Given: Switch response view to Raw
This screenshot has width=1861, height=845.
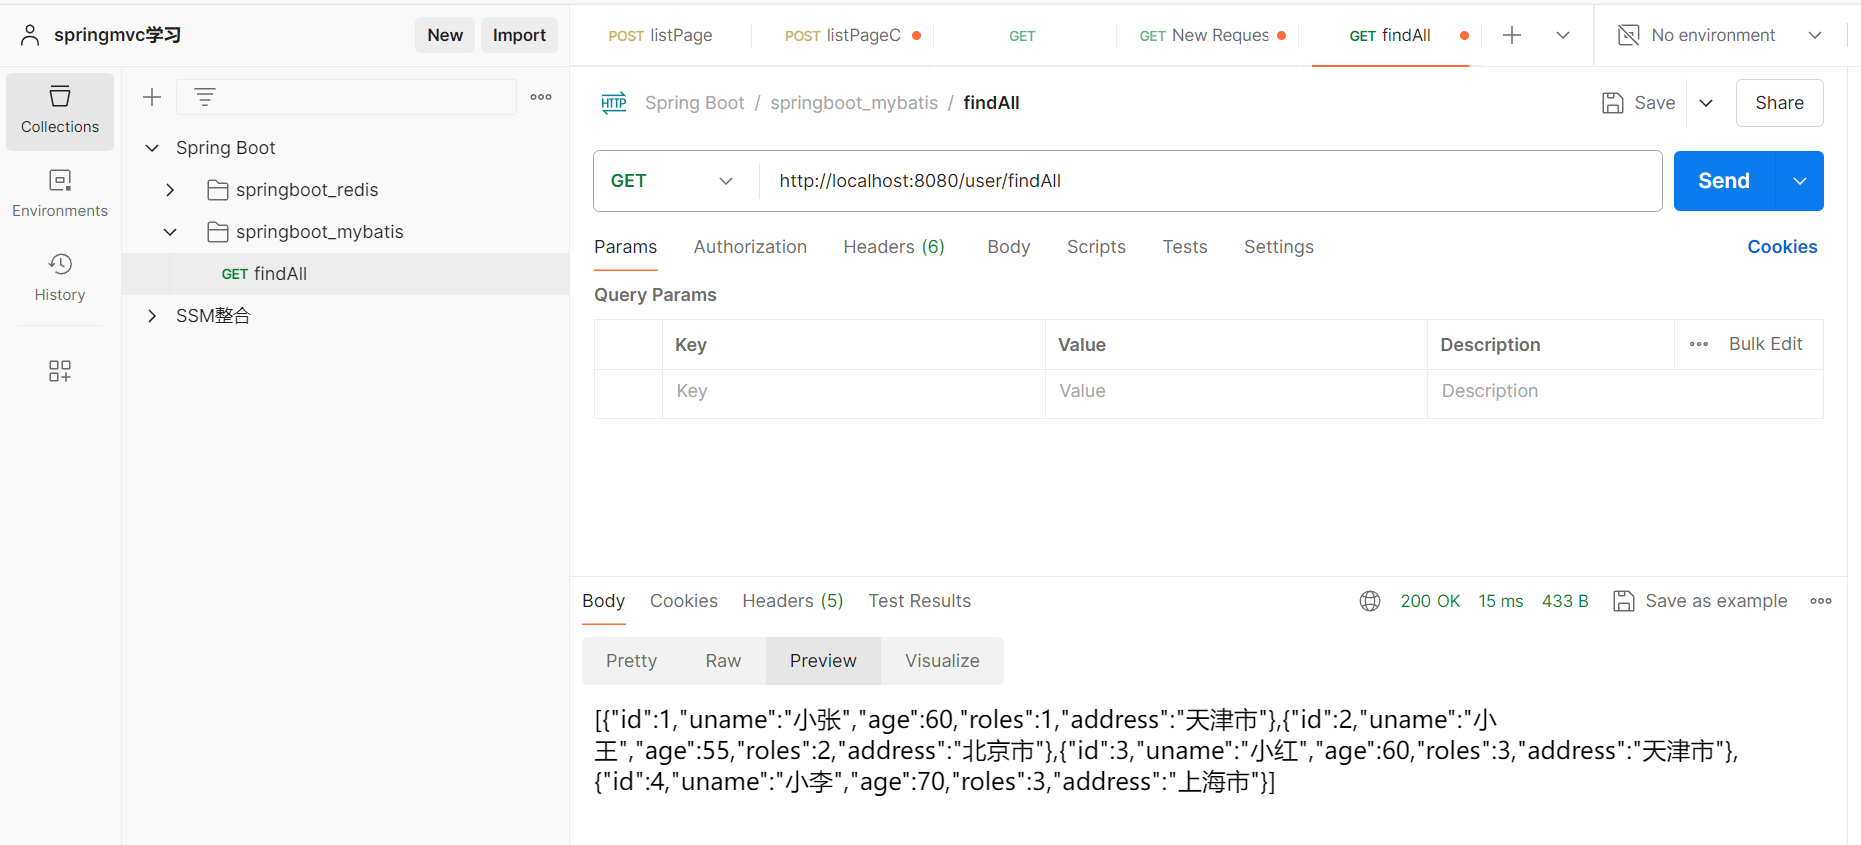Looking at the screenshot, I should click(x=723, y=661).
